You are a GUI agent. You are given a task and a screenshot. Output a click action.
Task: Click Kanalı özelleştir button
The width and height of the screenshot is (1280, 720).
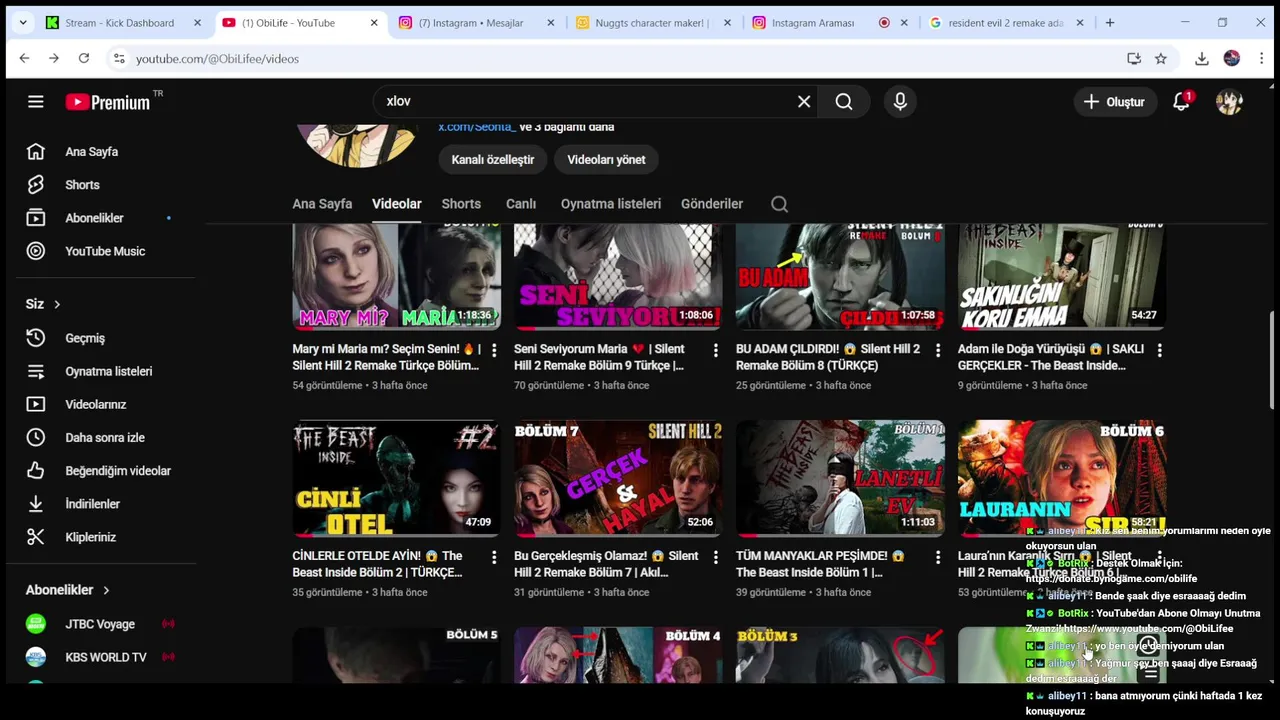(x=493, y=160)
